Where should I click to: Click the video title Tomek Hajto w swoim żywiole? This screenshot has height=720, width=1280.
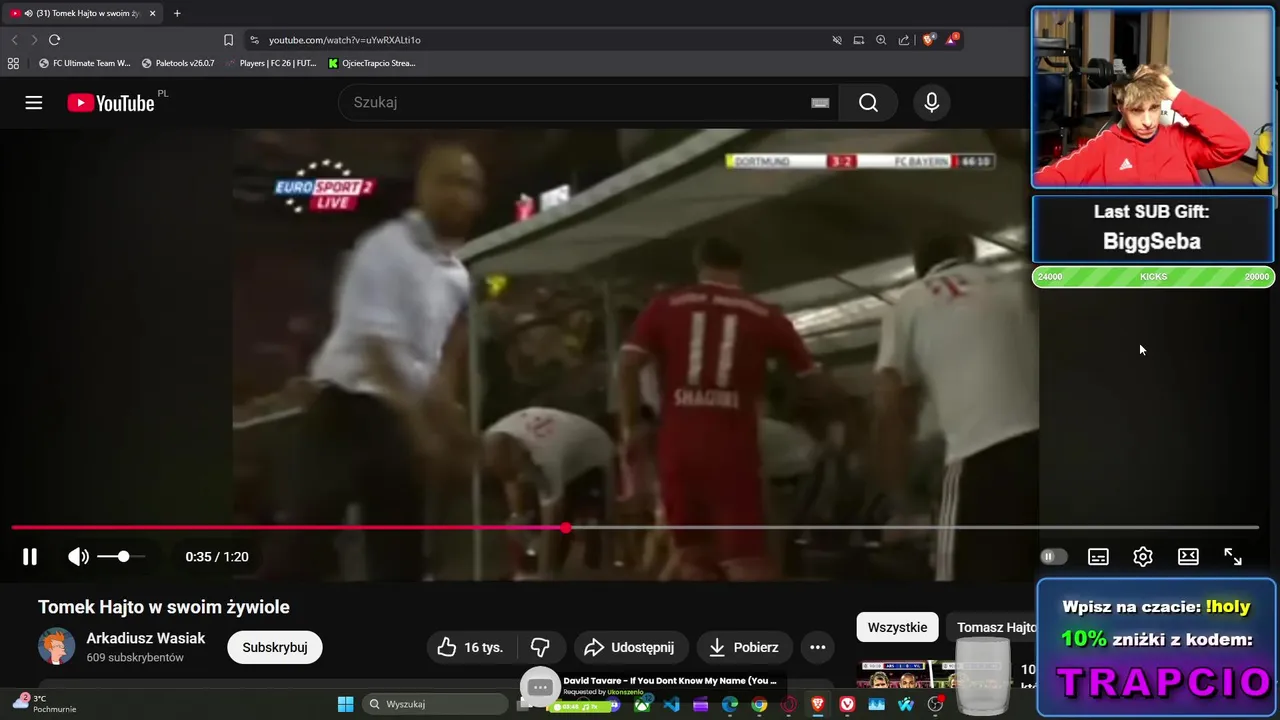(164, 607)
